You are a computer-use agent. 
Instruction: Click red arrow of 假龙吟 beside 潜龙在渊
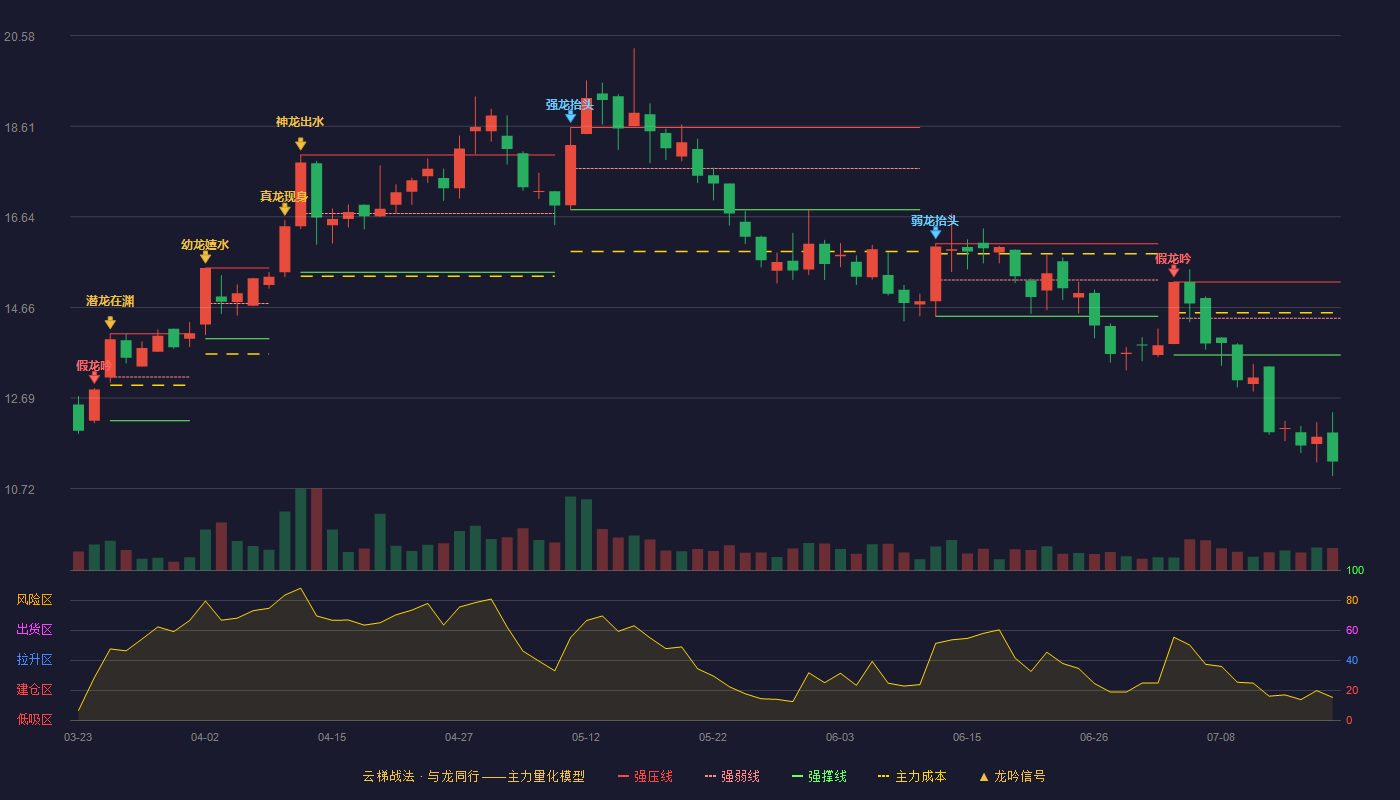click(x=94, y=377)
